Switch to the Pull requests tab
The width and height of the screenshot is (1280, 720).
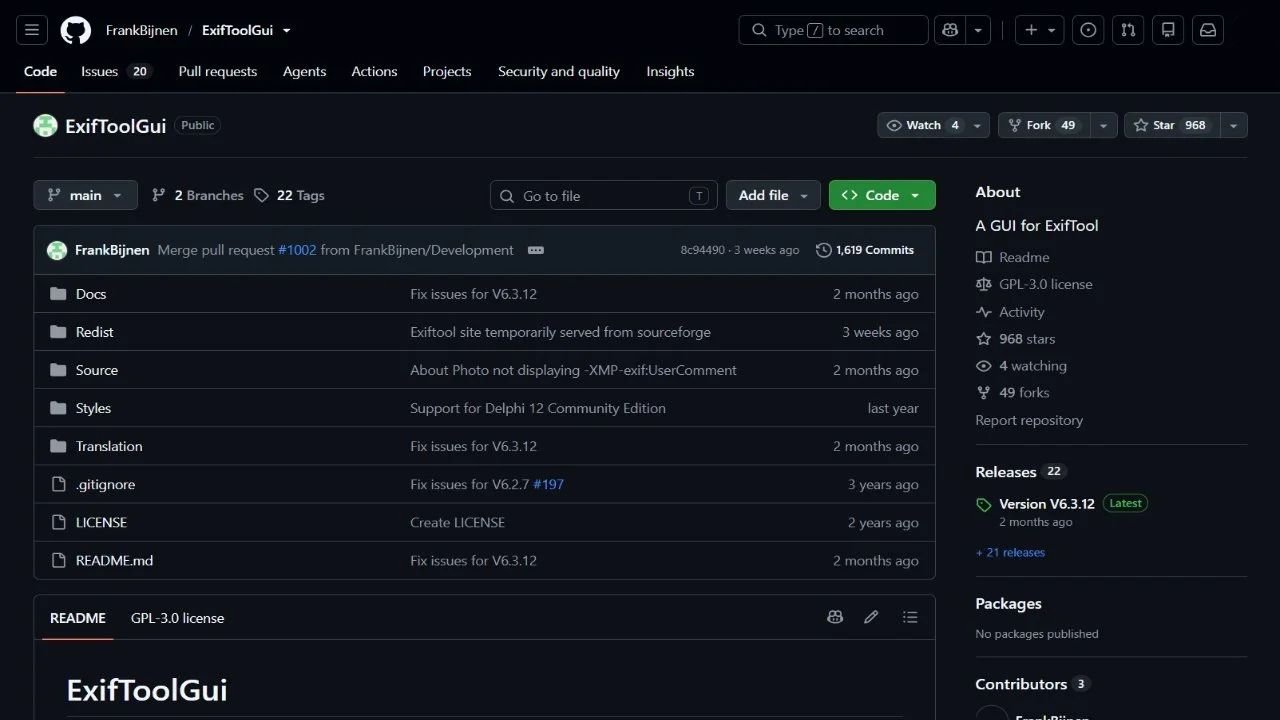pos(218,71)
